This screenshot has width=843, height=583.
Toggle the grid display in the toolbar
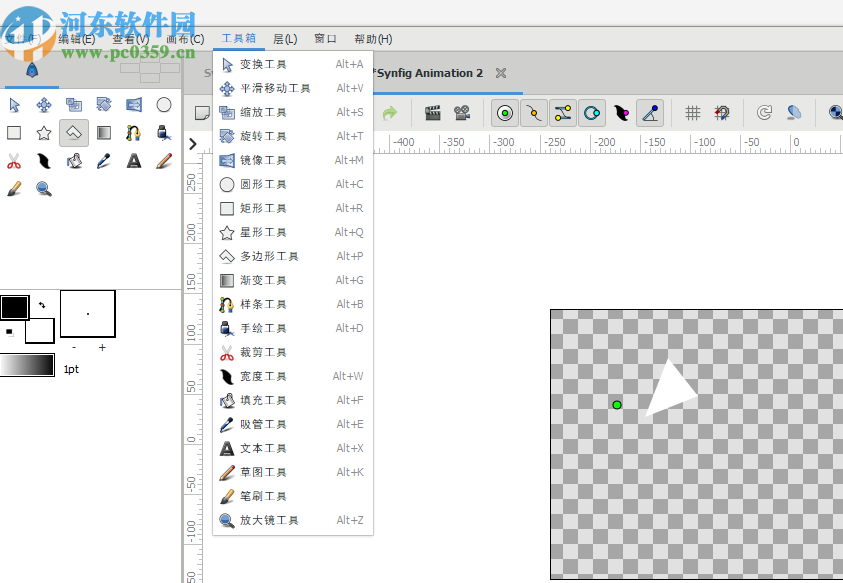point(694,112)
